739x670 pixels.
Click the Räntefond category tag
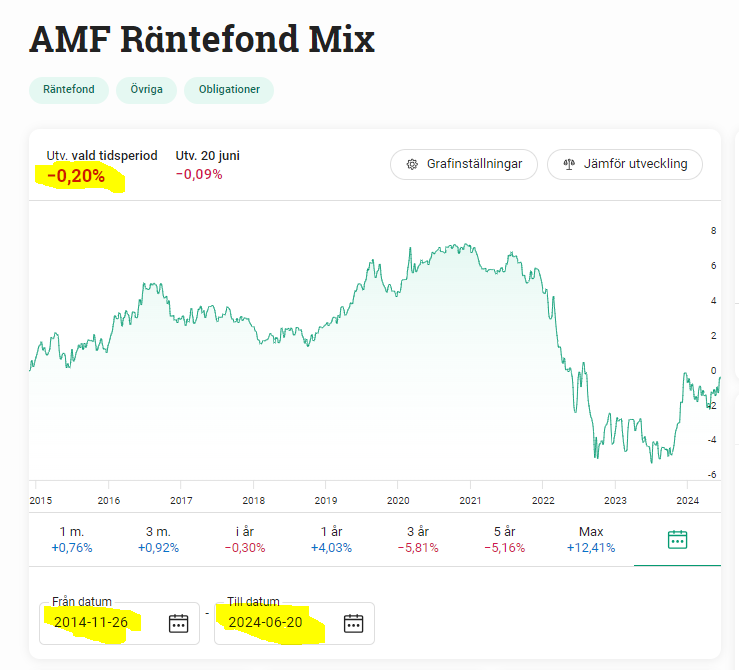(68, 90)
